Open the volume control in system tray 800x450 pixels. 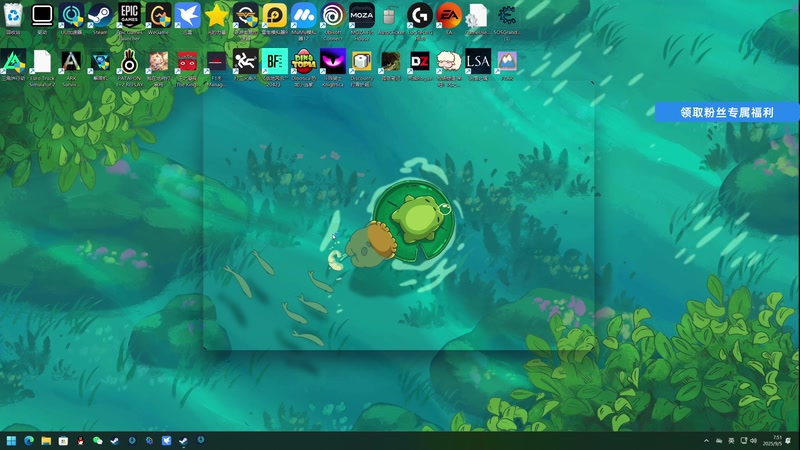point(754,441)
